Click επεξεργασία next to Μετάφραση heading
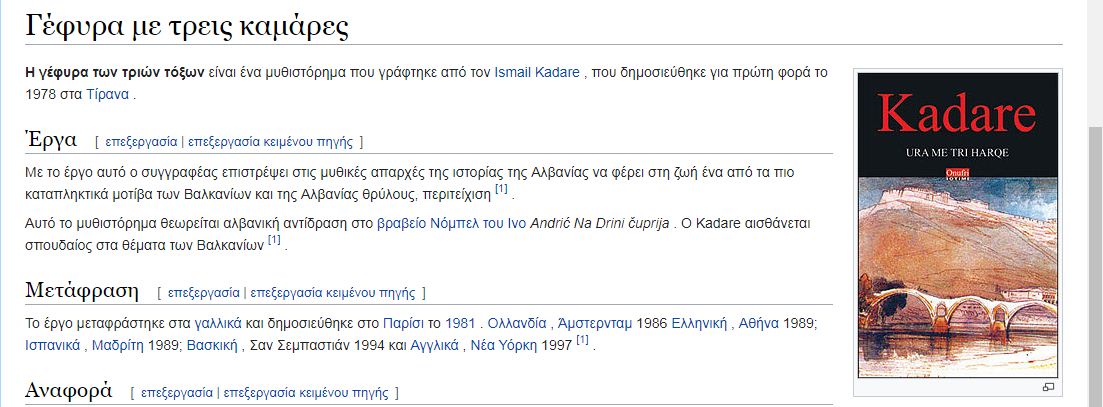 tap(203, 292)
